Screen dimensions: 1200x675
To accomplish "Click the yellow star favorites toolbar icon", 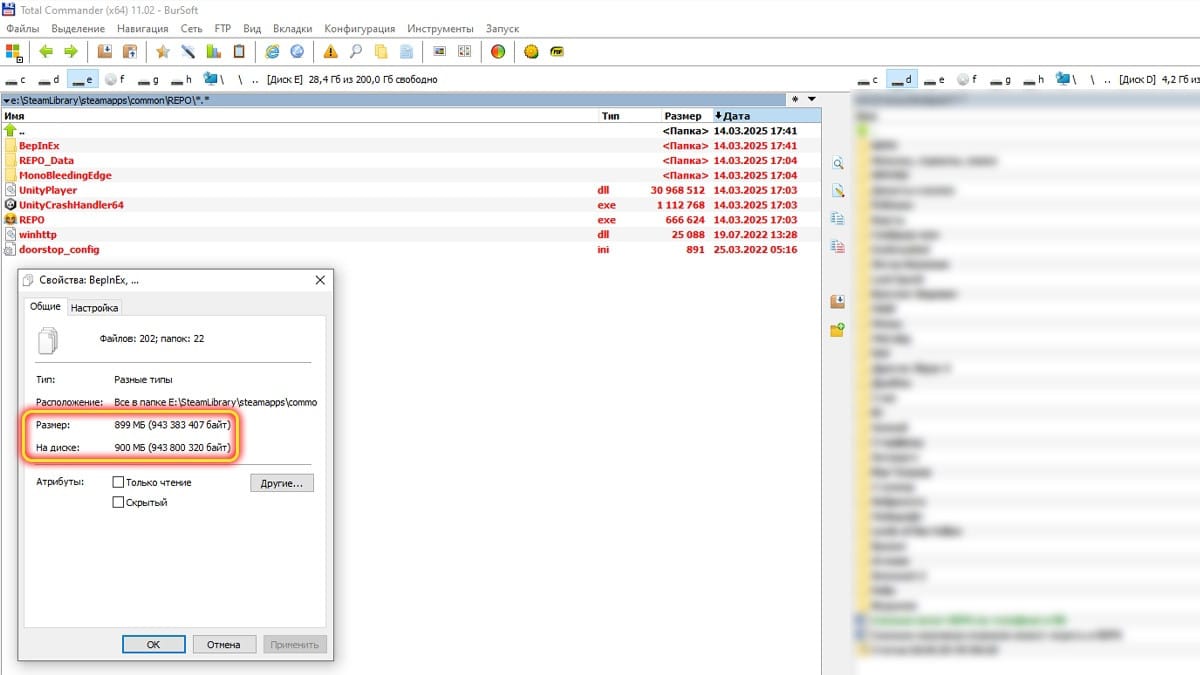I will click(162, 51).
